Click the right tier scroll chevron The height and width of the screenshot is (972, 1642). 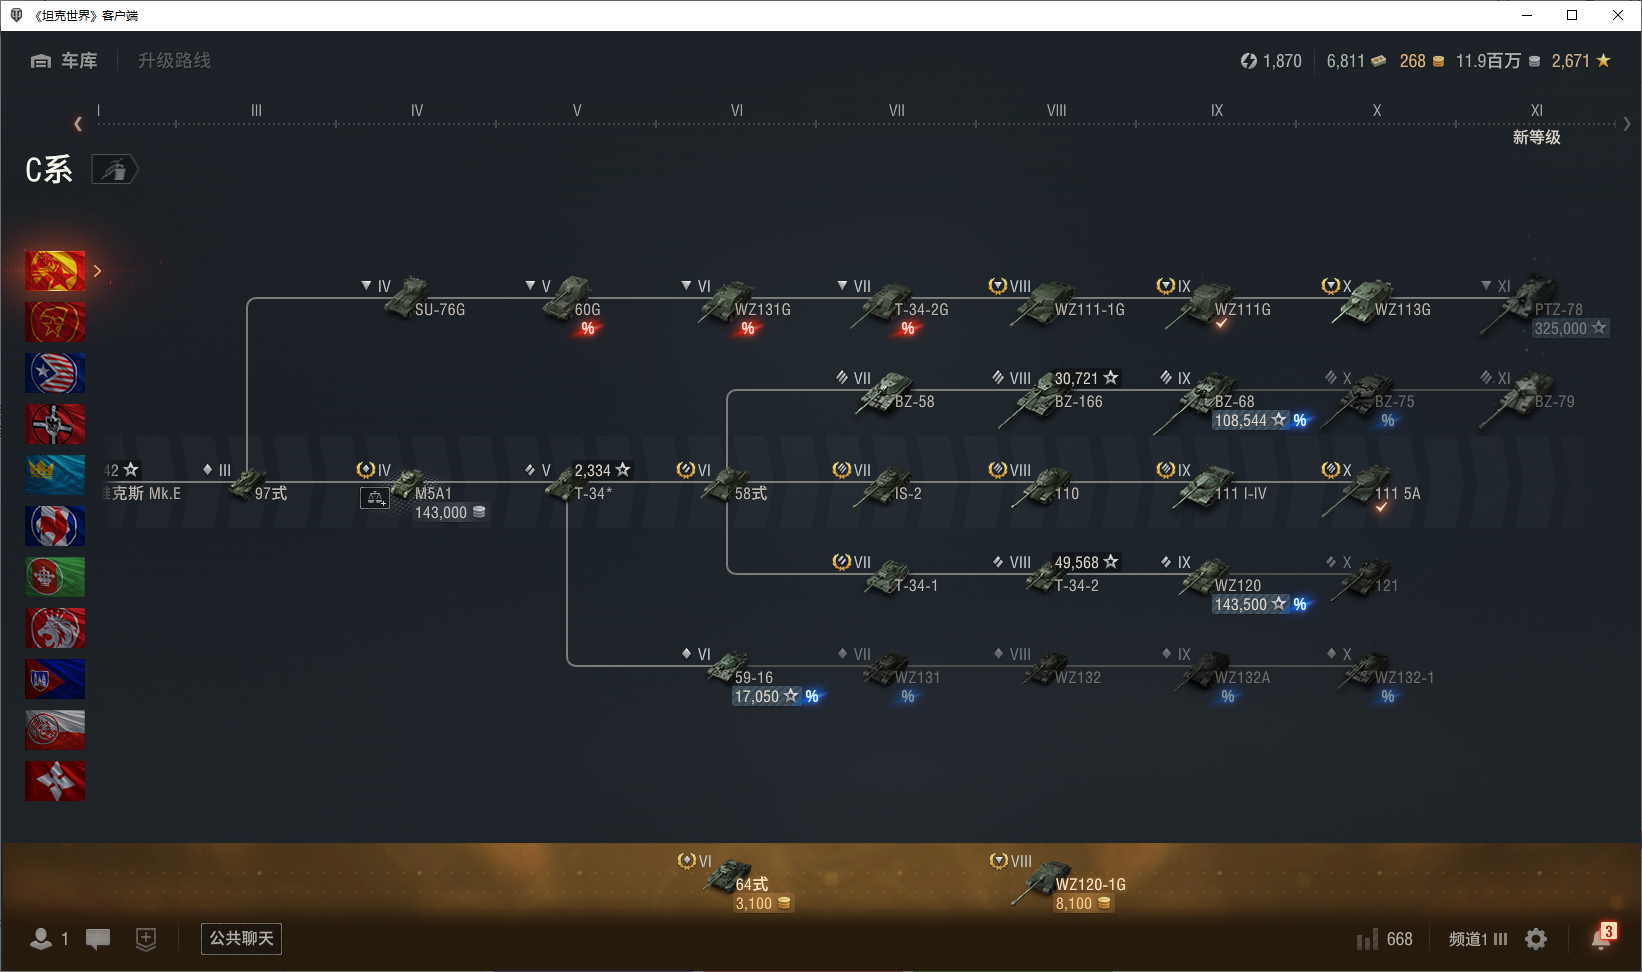coord(1627,124)
